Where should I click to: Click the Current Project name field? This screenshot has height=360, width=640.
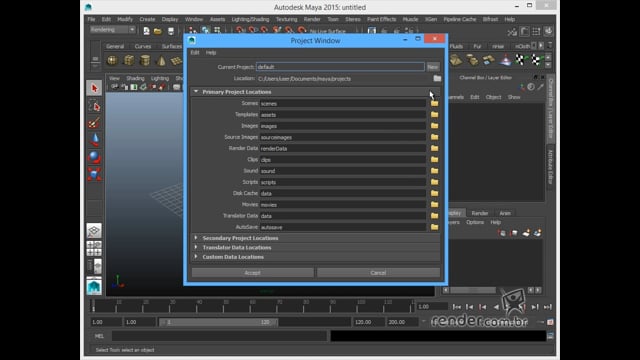click(340, 67)
